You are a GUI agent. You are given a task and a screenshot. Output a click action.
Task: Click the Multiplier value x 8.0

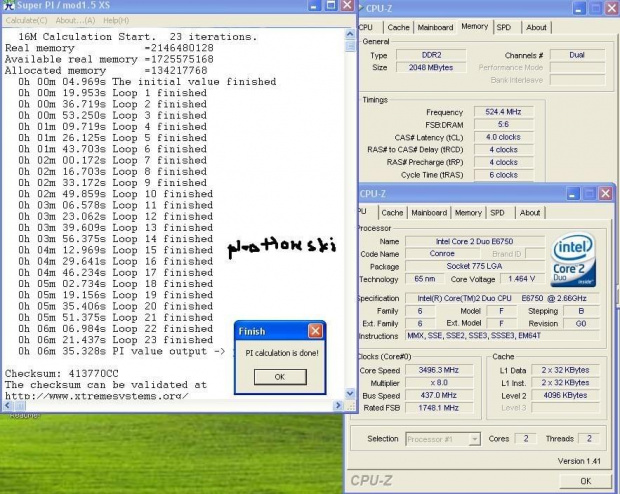click(439, 383)
